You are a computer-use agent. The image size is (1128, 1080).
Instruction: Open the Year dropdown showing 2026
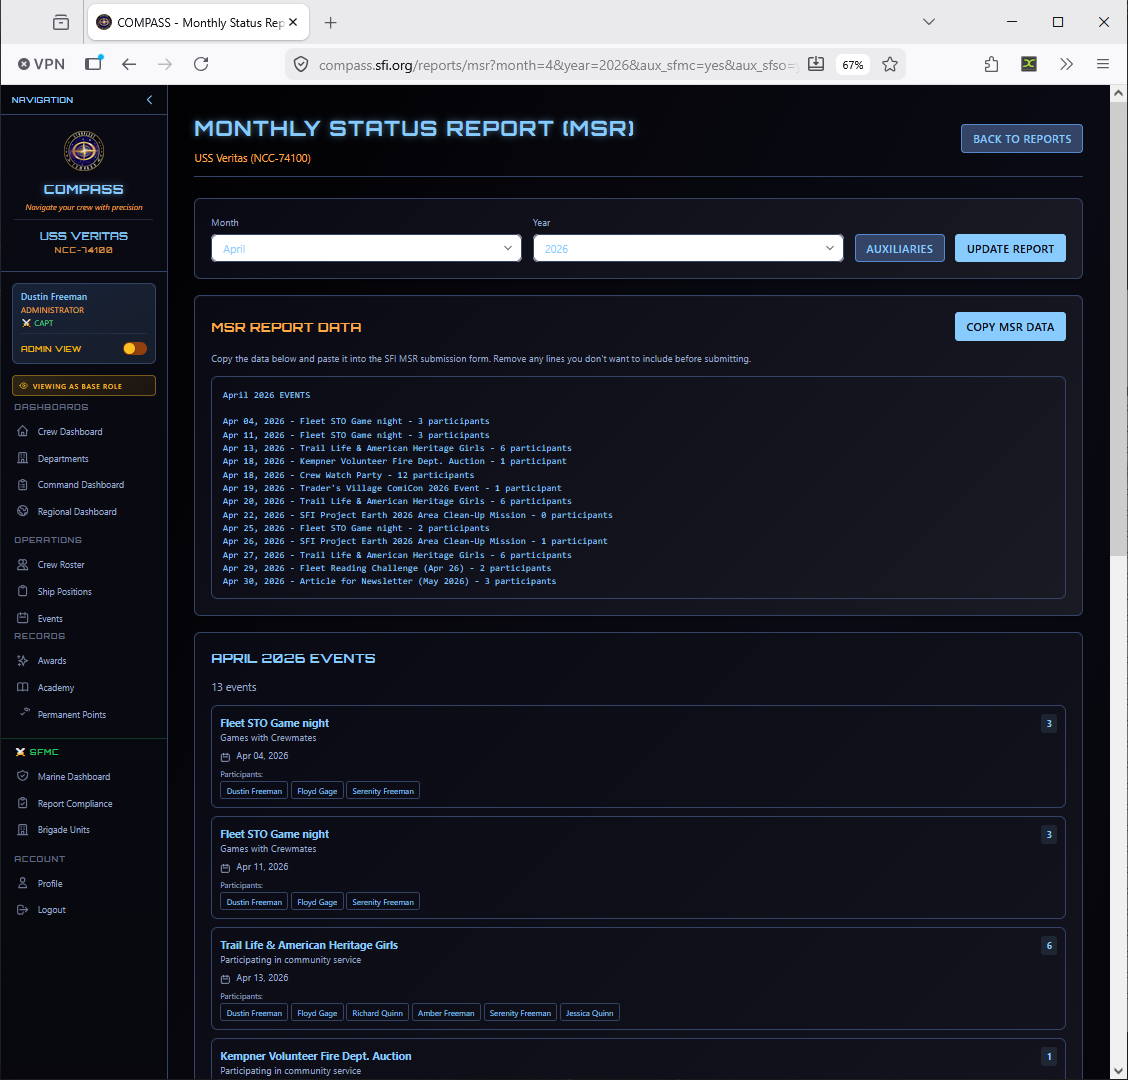coord(688,248)
